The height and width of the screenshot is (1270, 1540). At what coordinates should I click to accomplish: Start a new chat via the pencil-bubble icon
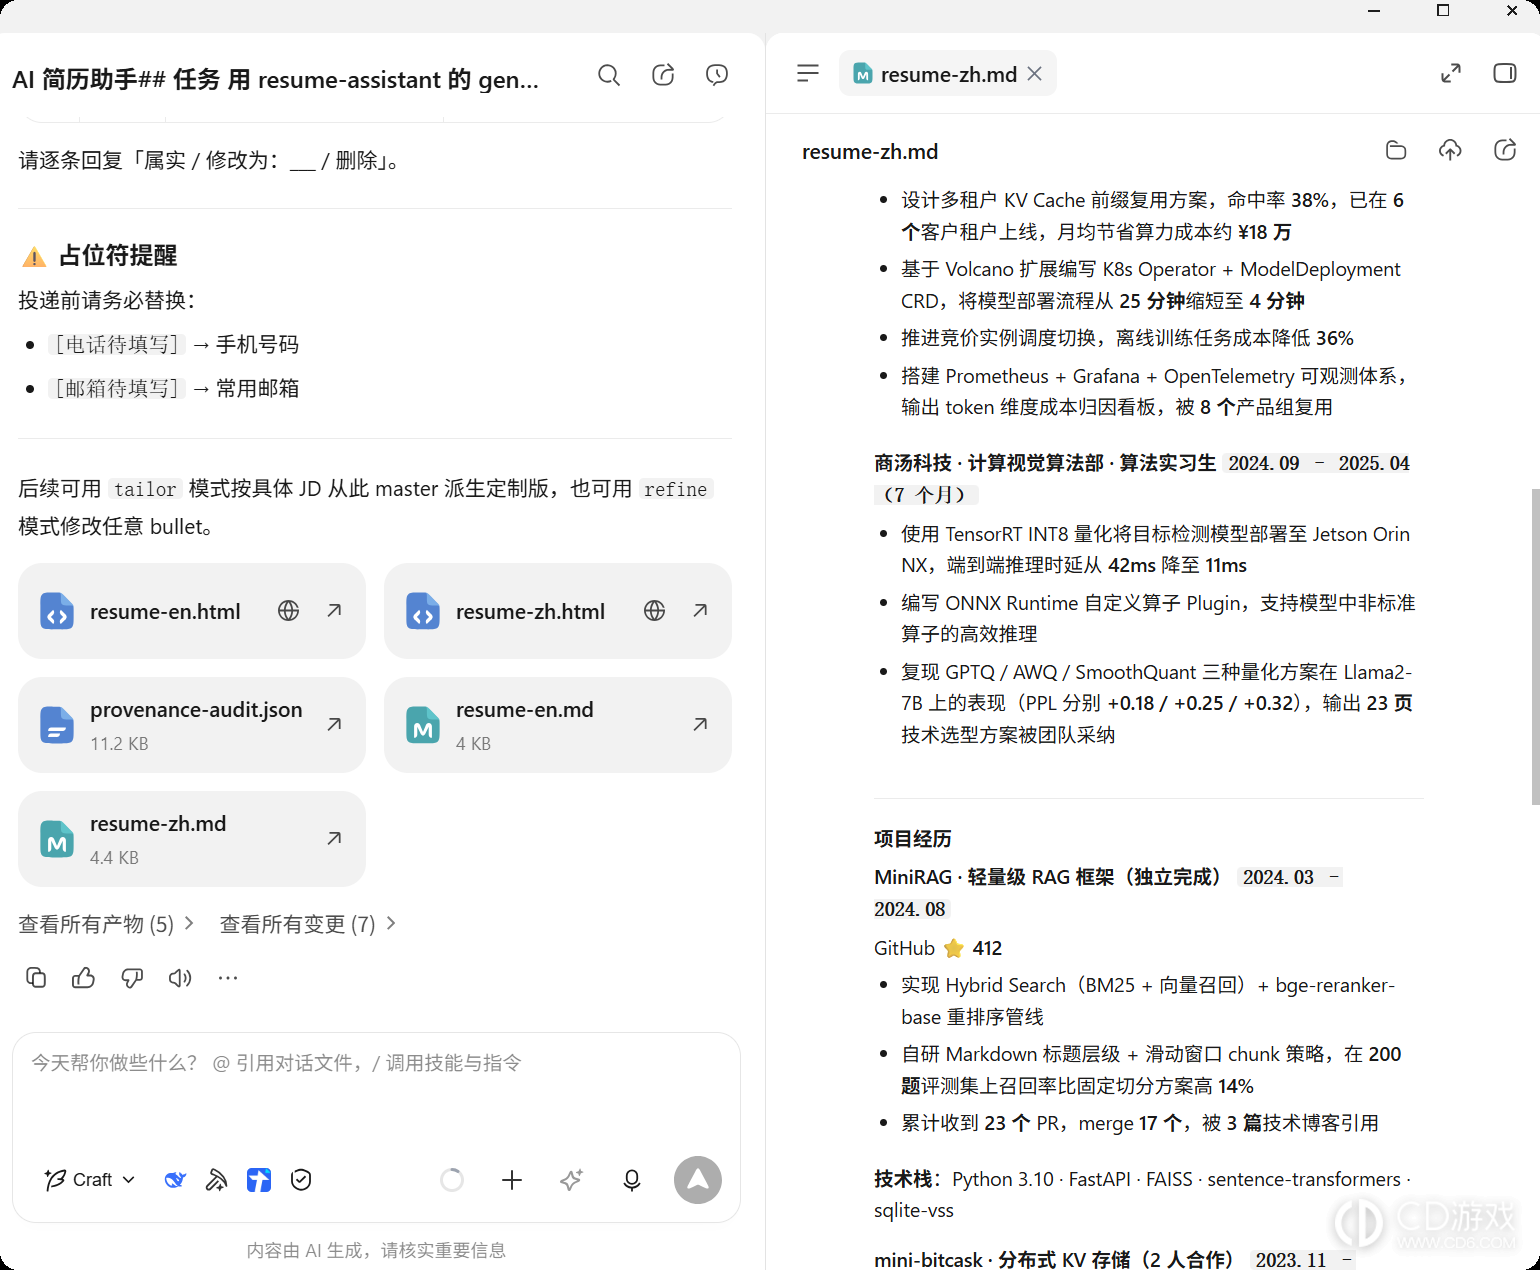tap(663, 75)
